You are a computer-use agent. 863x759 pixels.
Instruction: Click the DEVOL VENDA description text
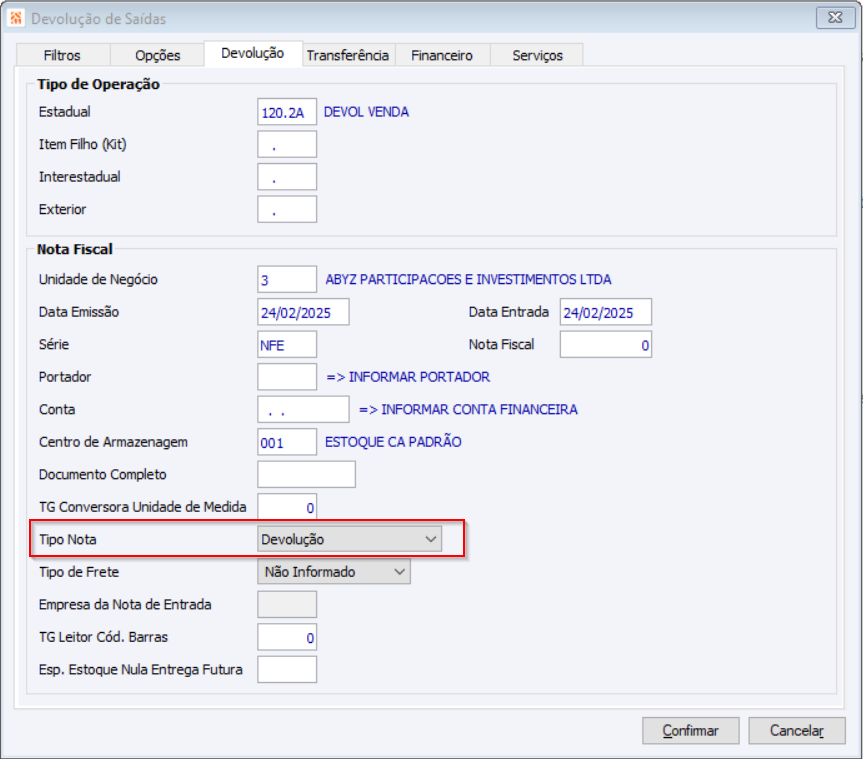[x=366, y=112]
